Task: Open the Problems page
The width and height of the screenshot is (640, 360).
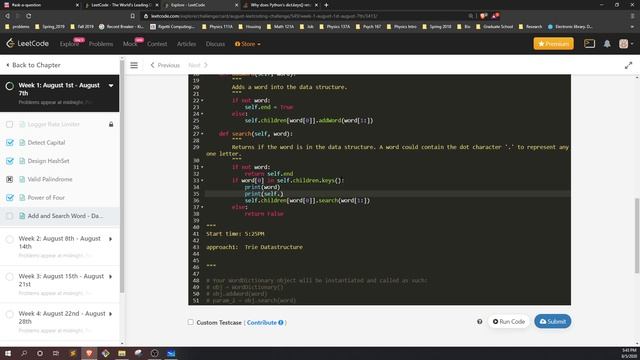Action: [x=101, y=44]
